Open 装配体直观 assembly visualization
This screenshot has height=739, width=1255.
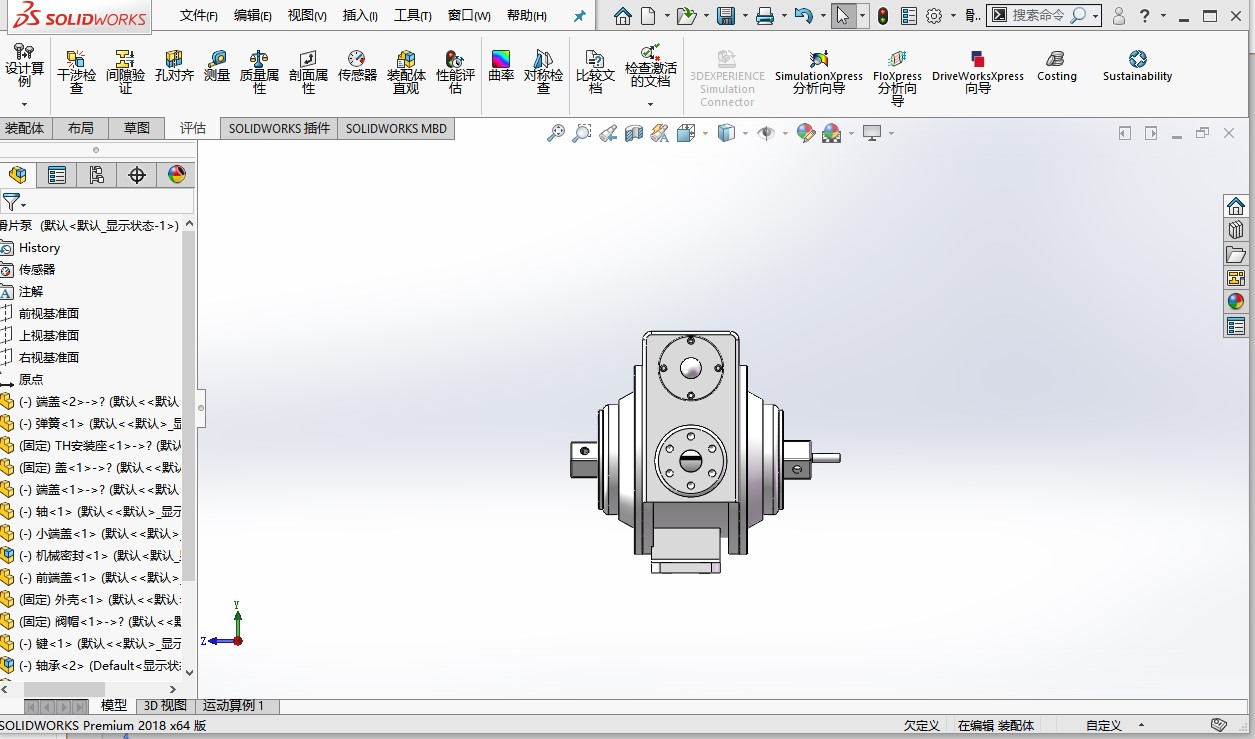(406, 72)
